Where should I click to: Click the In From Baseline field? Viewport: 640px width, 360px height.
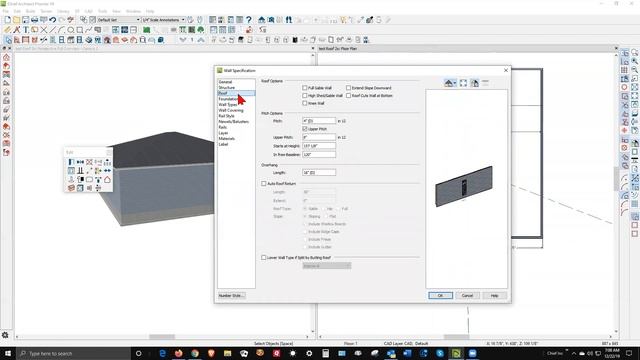tap(319, 155)
